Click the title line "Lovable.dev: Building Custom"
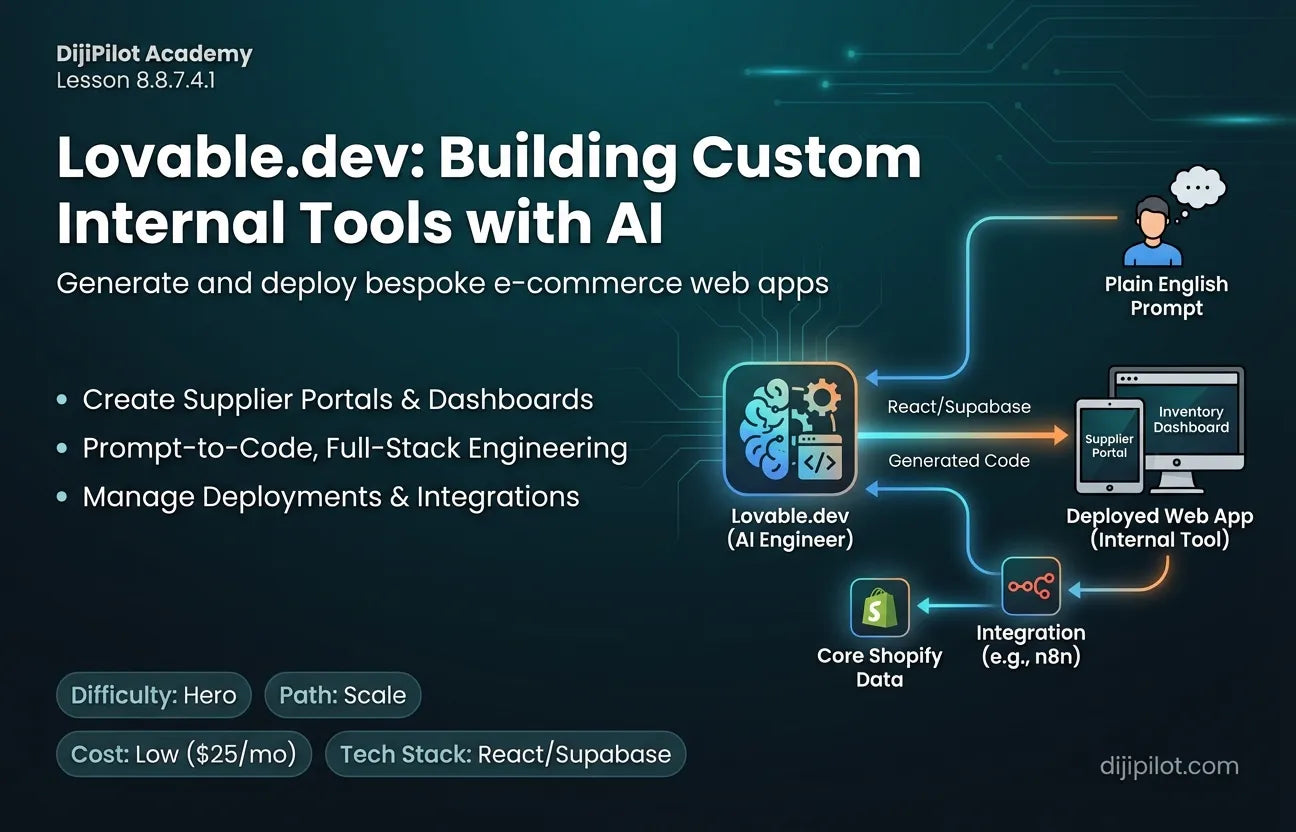Image resolution: width=1296 pixels, height=832 pixels. click(x=489, y=159)
